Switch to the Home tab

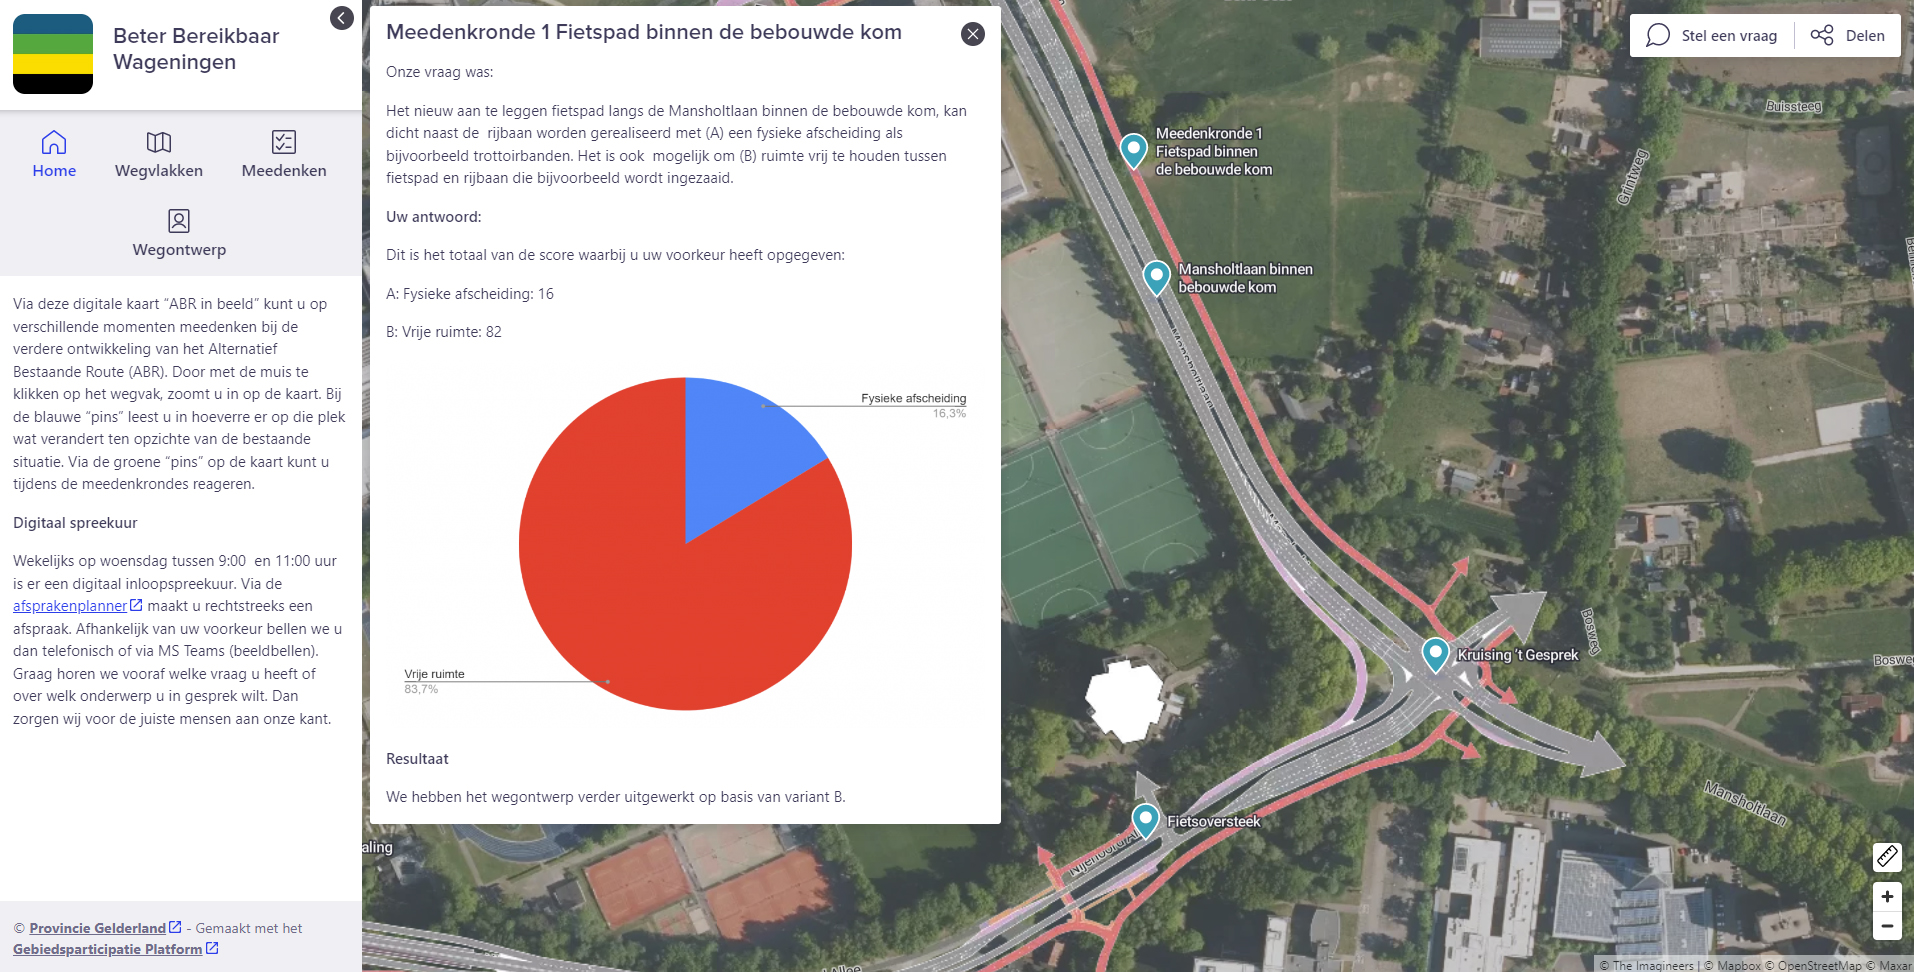[x=54, y=152]
